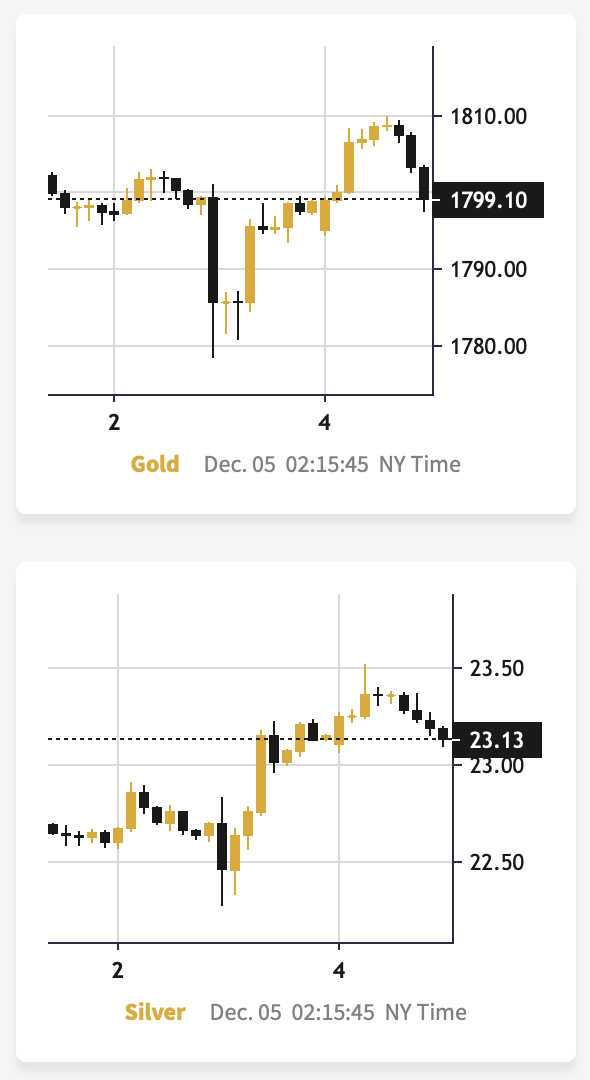The image size is (590, 1080).
Task: Click the 1780.00 axis label on gold chart
Action: click(489, 345)
